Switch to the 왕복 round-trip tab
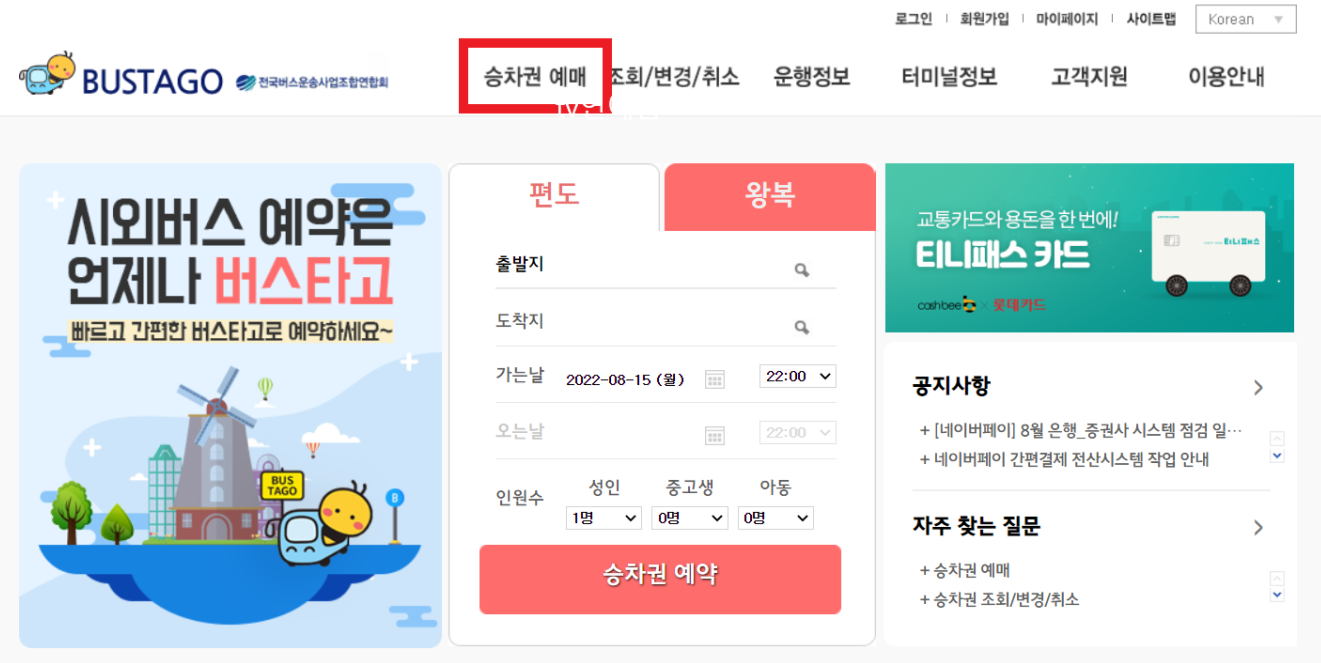Screen dimensions: 1321x663 click(x=769, y=196)
